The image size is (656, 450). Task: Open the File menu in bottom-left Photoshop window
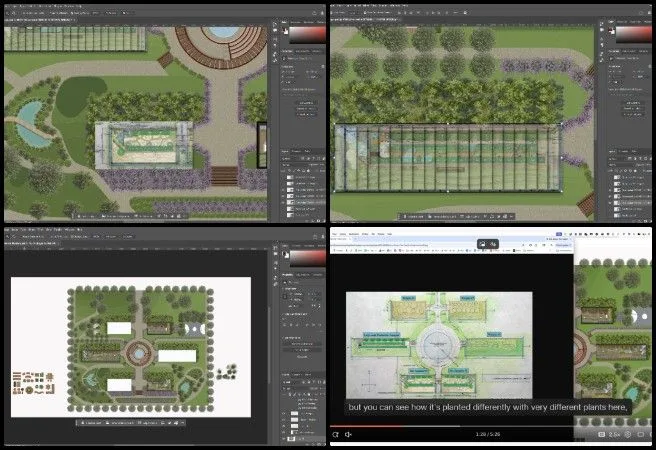coord(9,230)
